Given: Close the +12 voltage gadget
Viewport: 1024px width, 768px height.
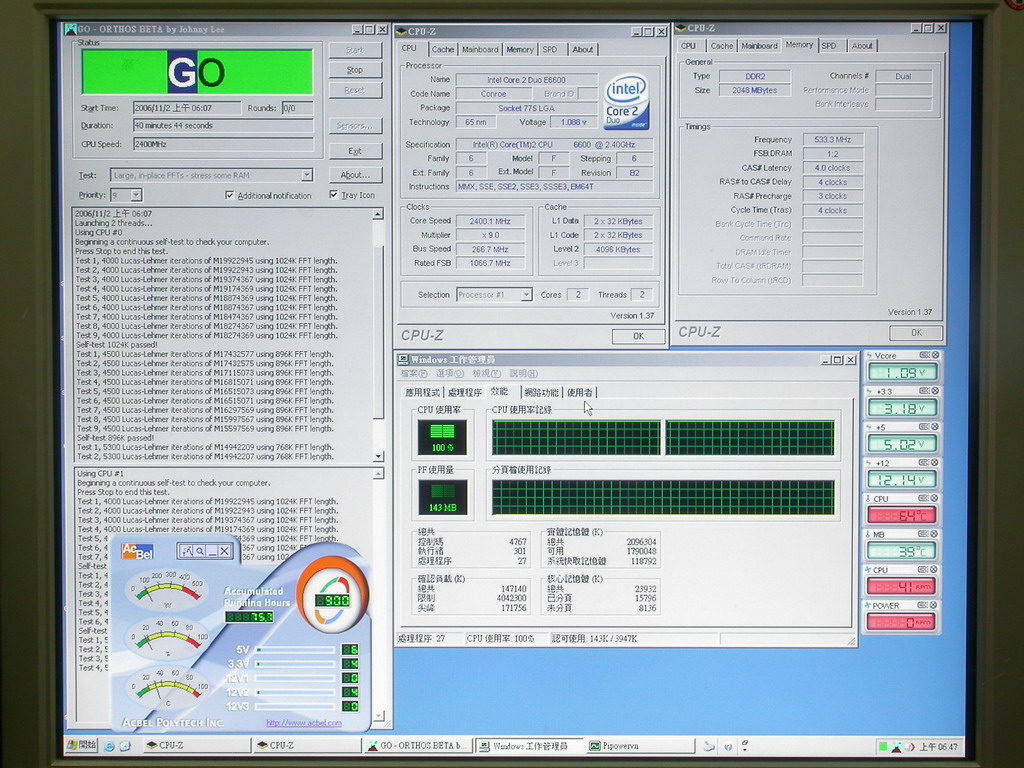Looking at the screenshot, I should 935,462.
